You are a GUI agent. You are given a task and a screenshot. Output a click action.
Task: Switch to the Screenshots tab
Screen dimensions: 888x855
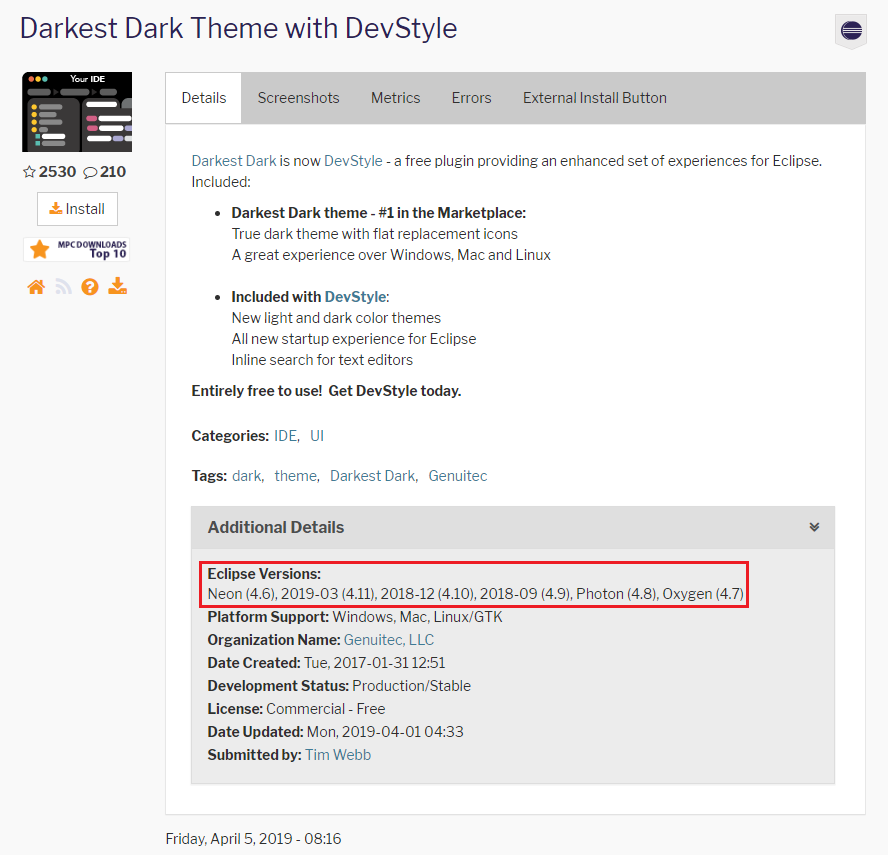(298, 98)
